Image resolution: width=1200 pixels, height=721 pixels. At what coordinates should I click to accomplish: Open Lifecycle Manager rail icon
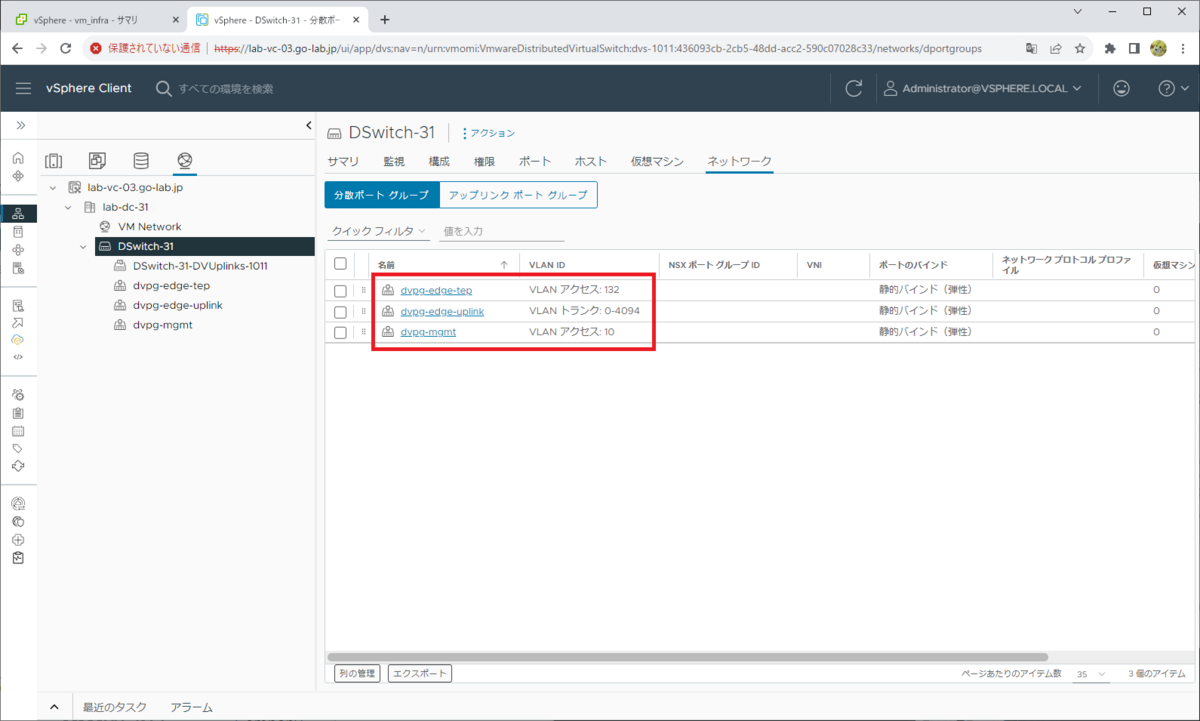click(x=18, y=466)
